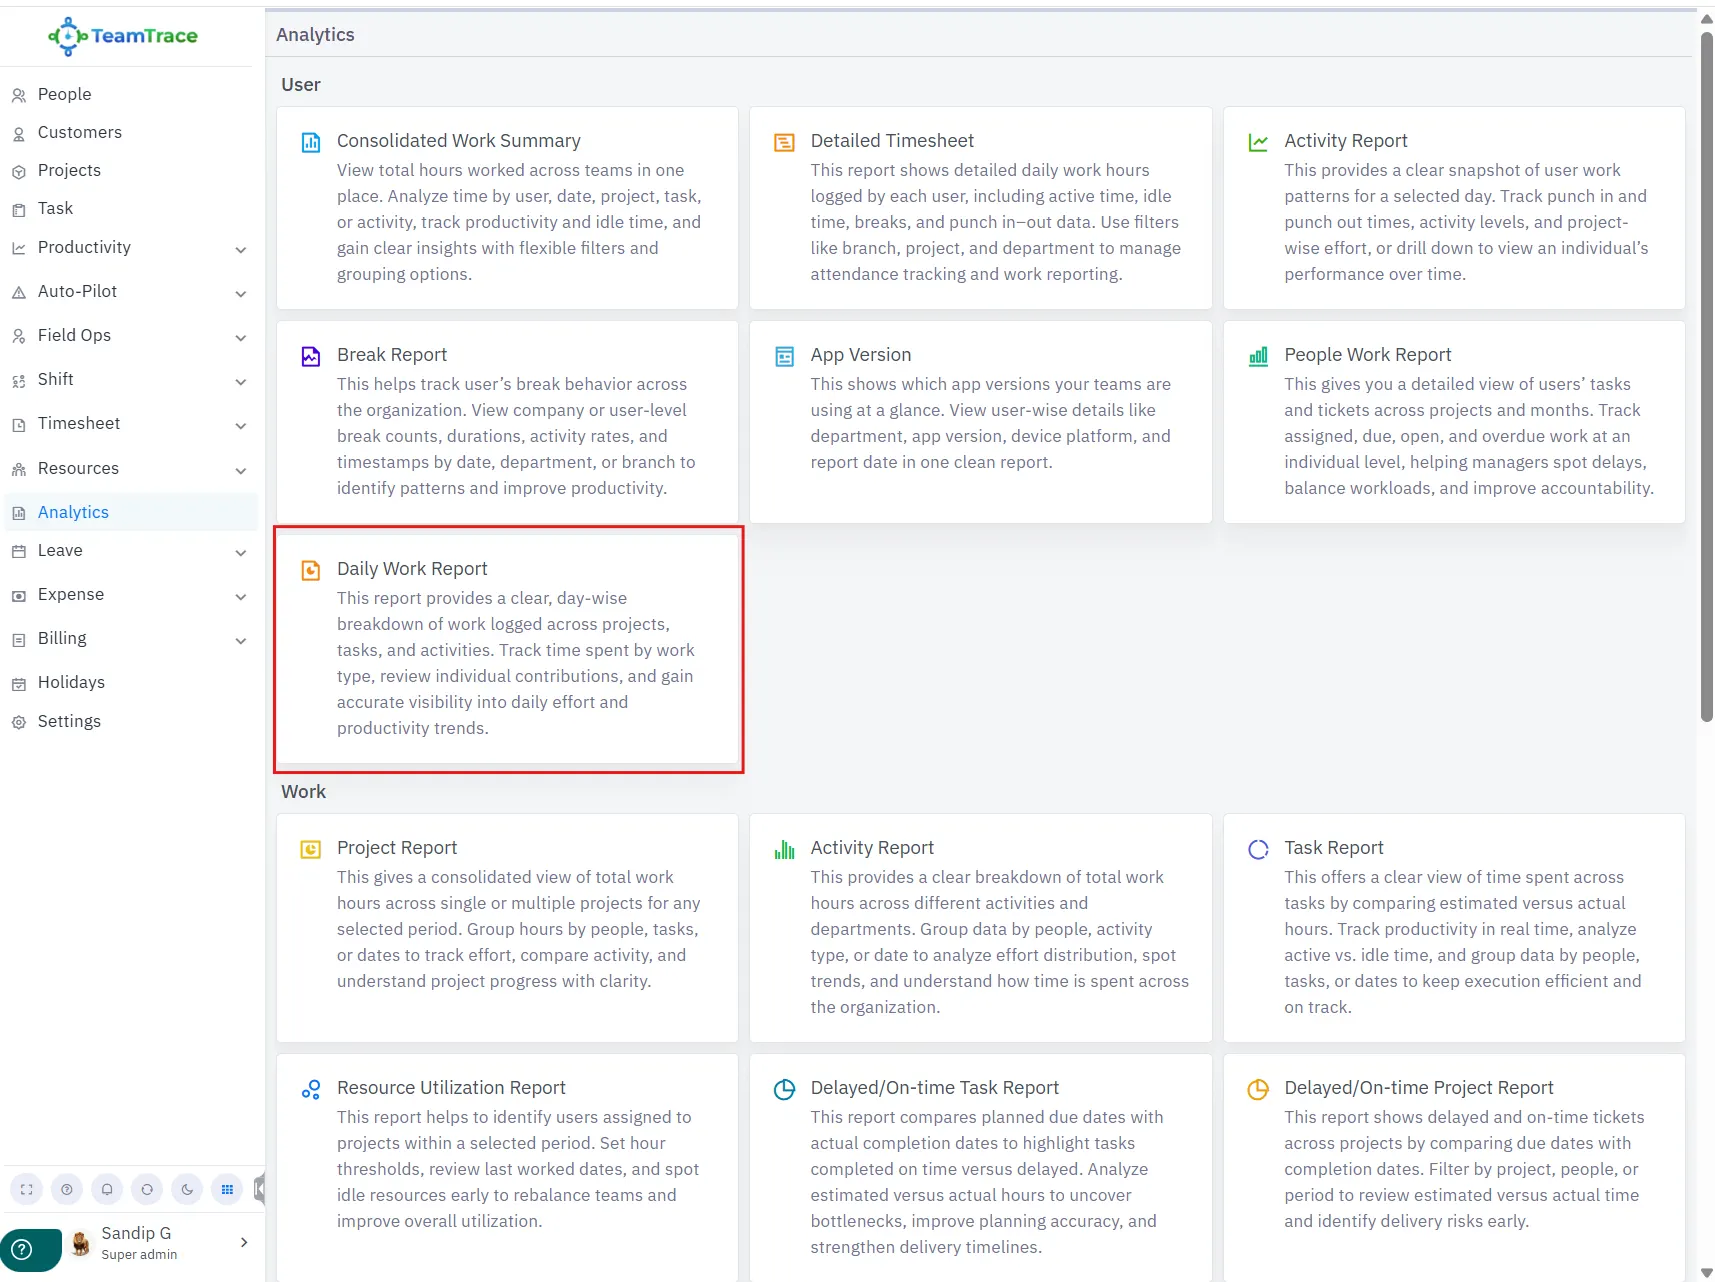Open notifications bell icon
1715x1282 pixels.
(x=107, y=1189)
